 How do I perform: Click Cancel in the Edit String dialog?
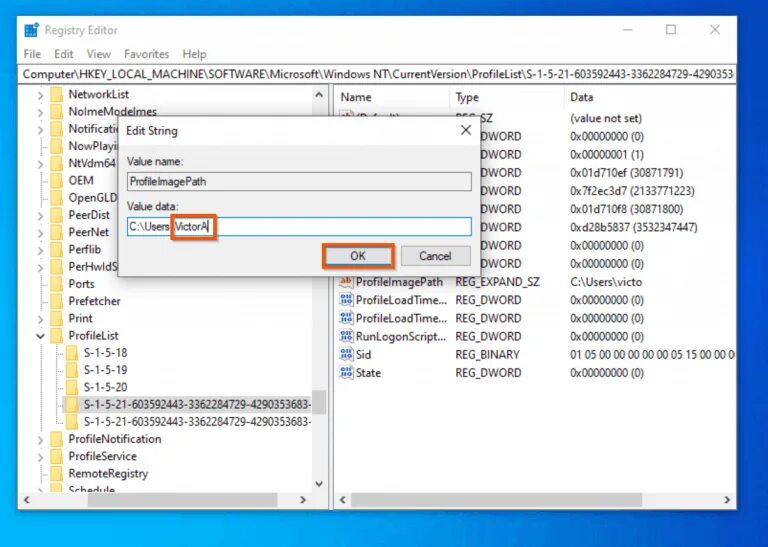coord(435,256)
